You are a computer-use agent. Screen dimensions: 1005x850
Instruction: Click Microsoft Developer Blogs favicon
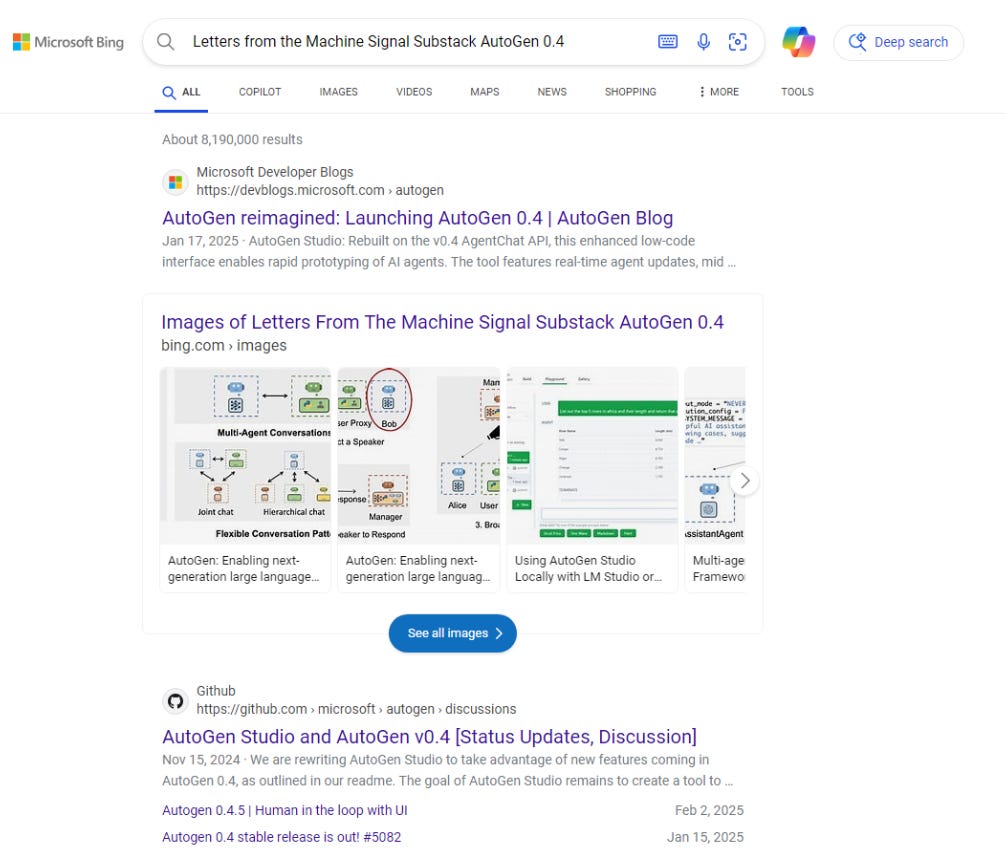[x=175, y=182]
